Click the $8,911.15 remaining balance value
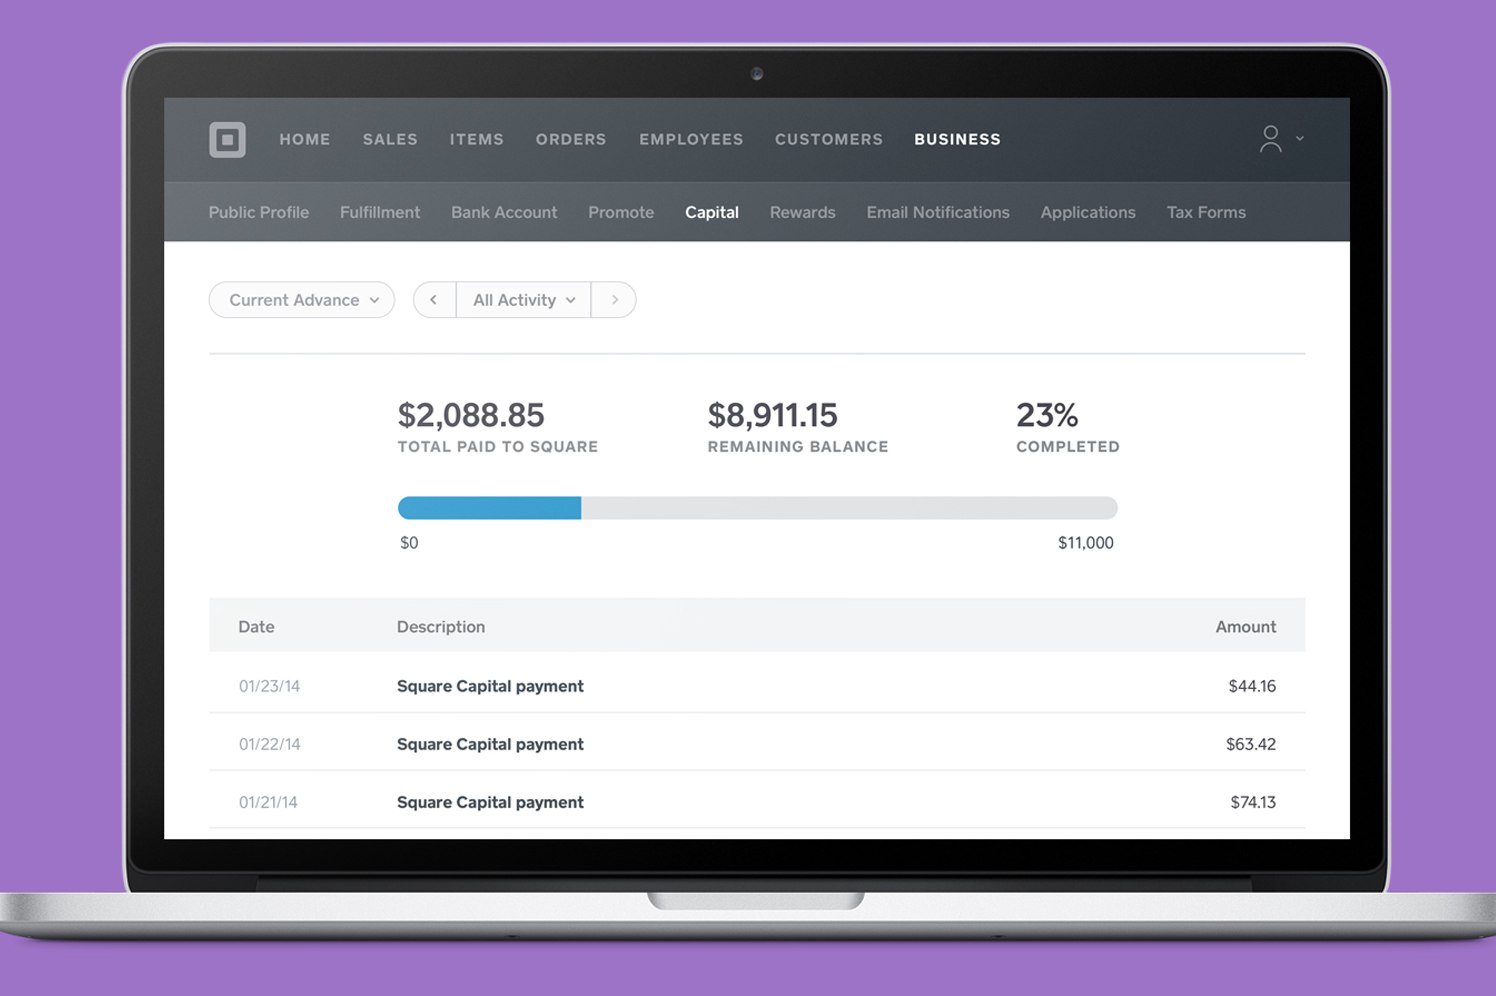 [x=772, y=415]
